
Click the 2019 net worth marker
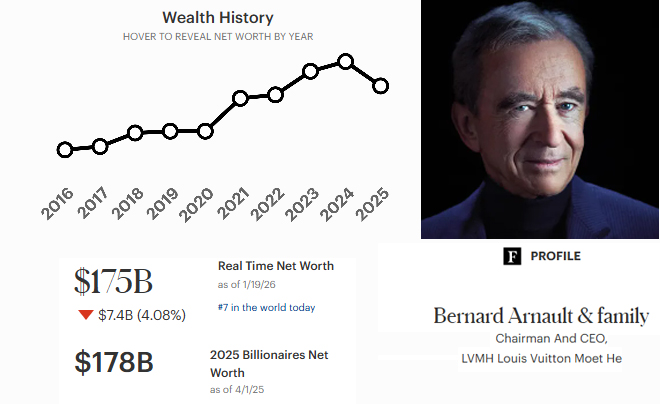[x=170, y=131]
